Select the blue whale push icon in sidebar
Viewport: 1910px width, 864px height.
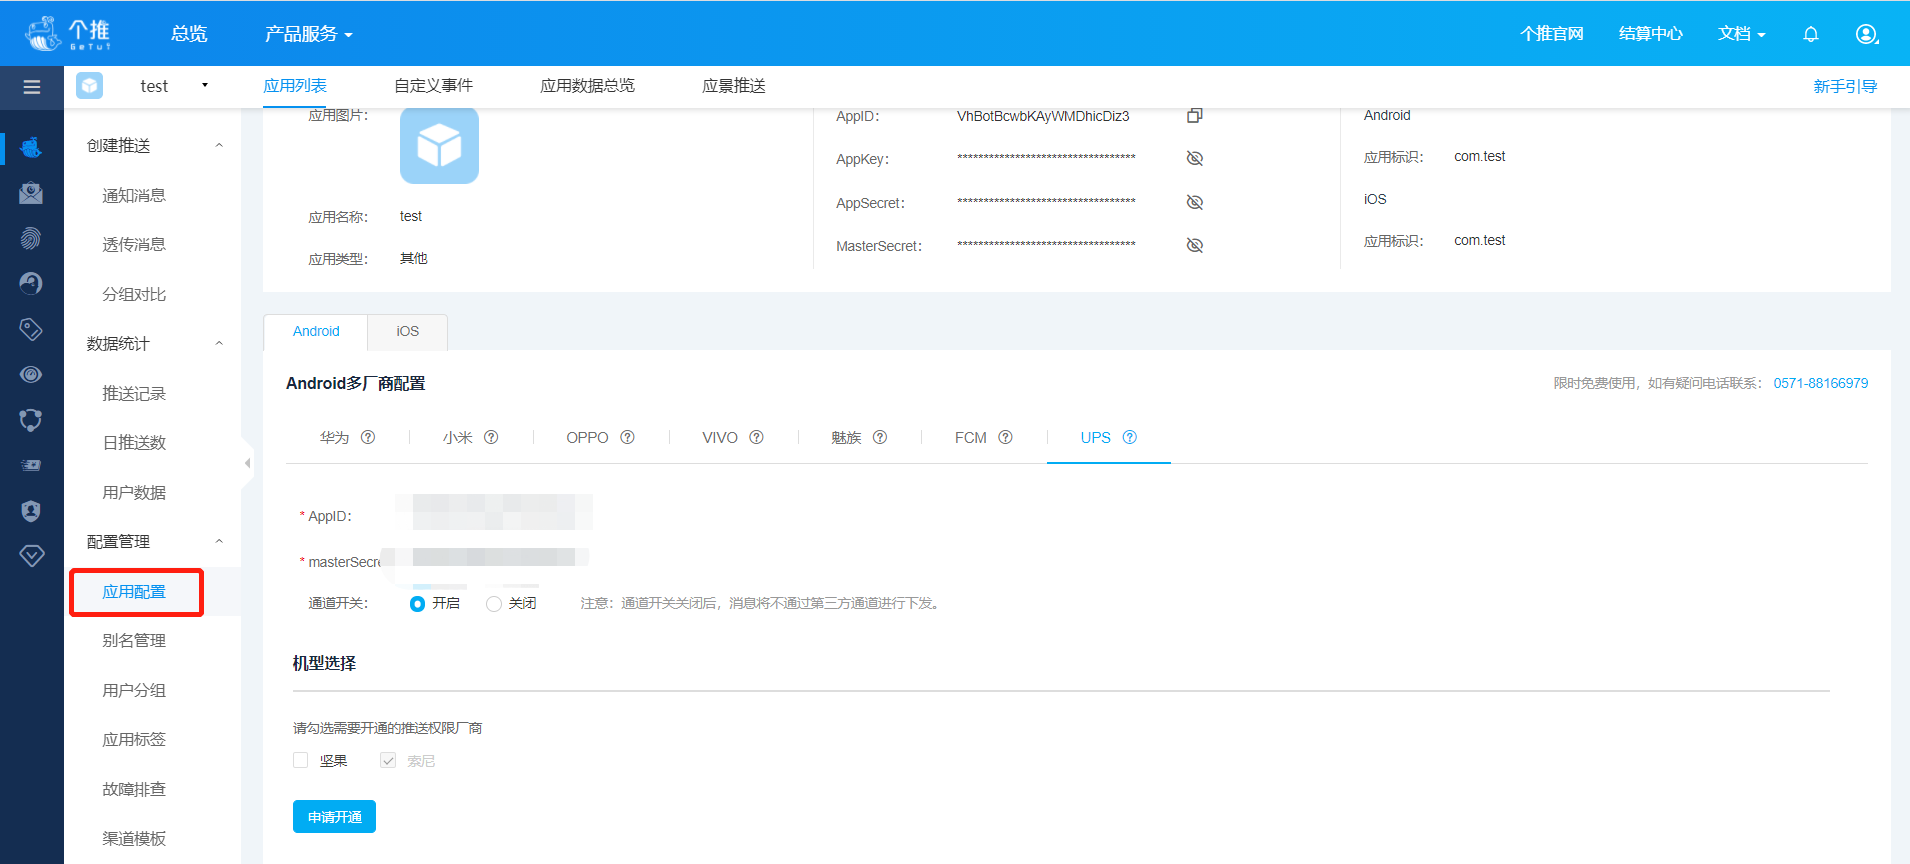[x=31, y=147]
